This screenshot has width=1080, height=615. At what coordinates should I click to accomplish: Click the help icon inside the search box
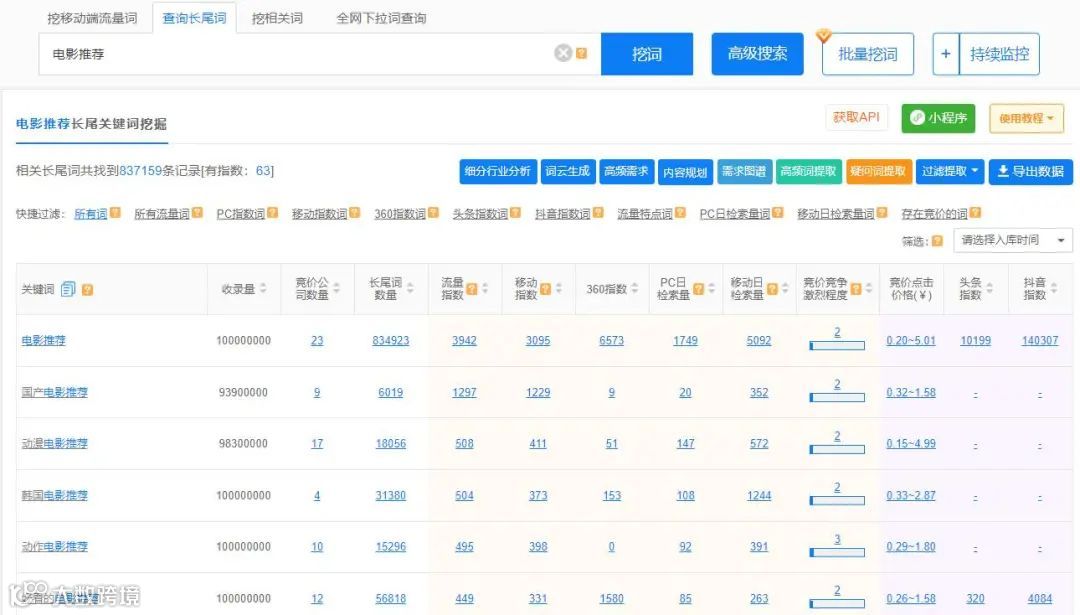581,53
